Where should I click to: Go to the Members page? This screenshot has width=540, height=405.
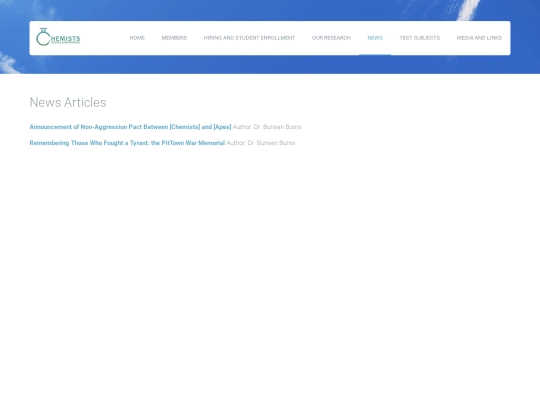(x=174, y=38)
